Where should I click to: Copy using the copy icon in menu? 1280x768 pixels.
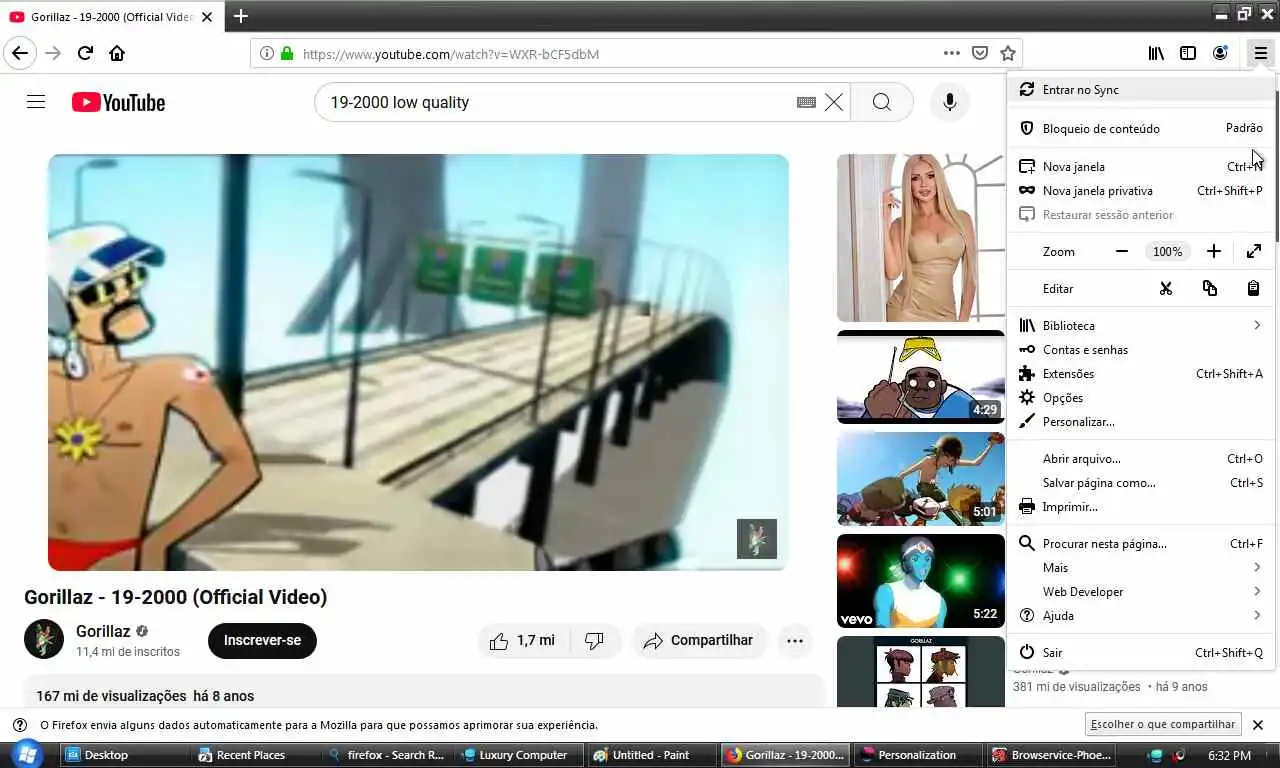(1209, 288)
